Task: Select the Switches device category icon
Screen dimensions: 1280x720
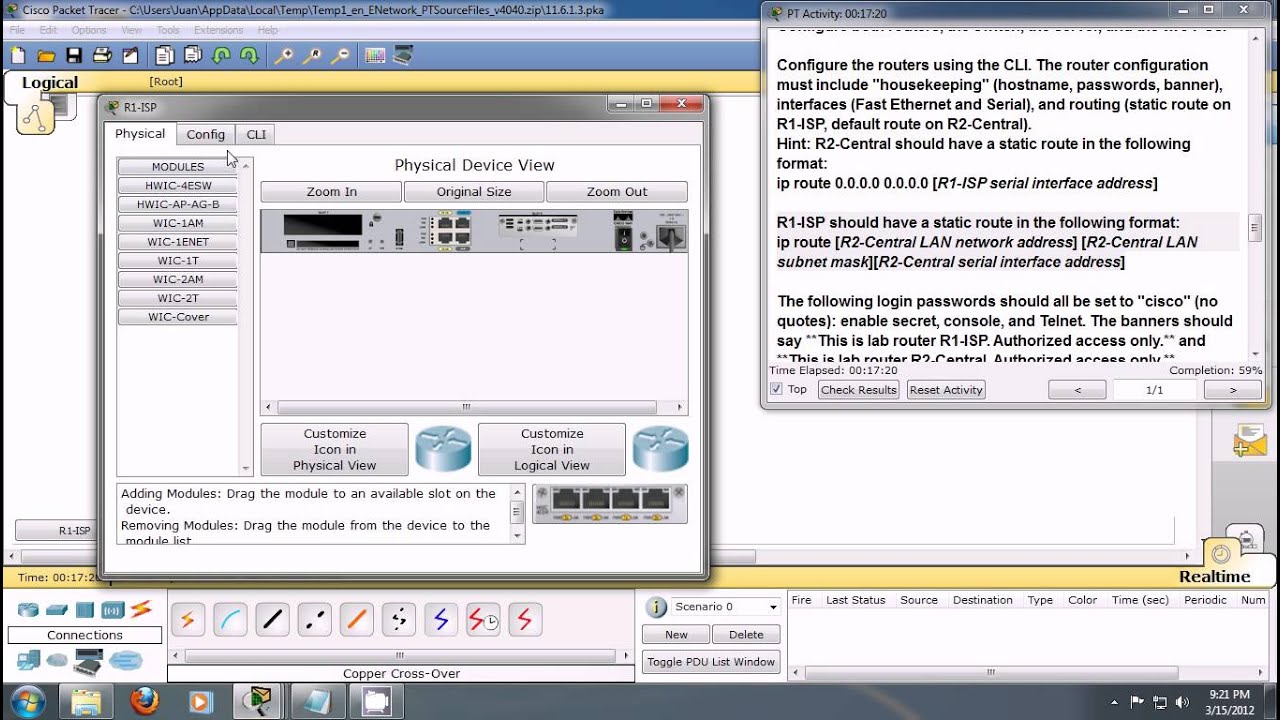Action: pos(57,610)
